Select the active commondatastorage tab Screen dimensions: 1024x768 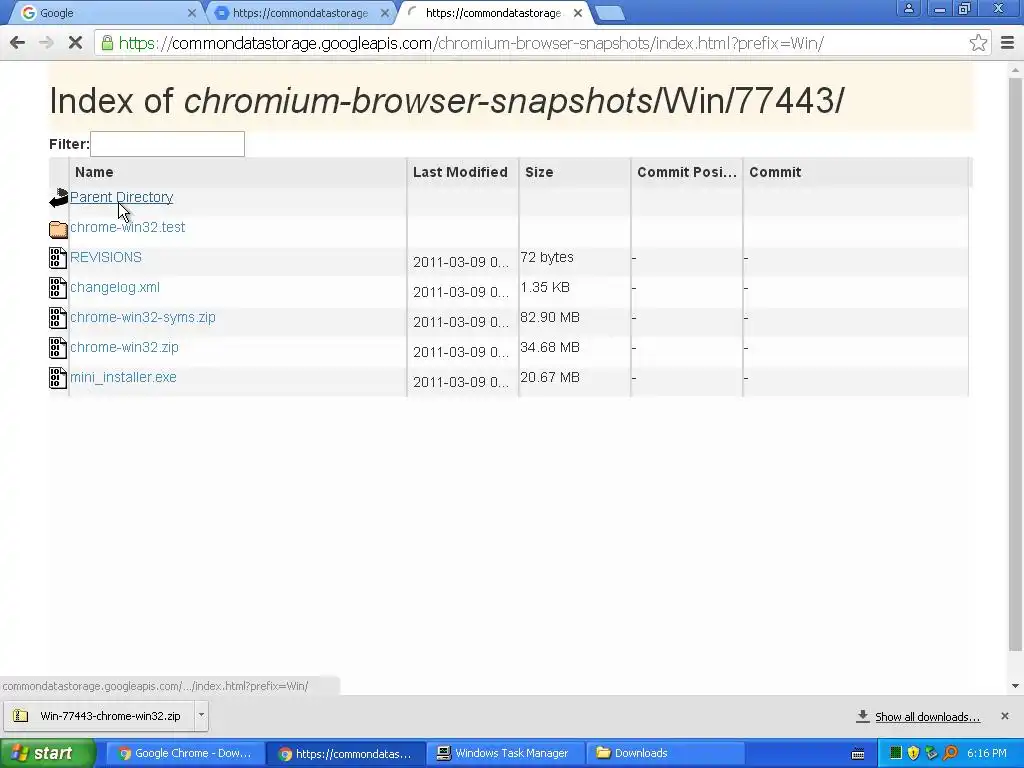[493, 13]
